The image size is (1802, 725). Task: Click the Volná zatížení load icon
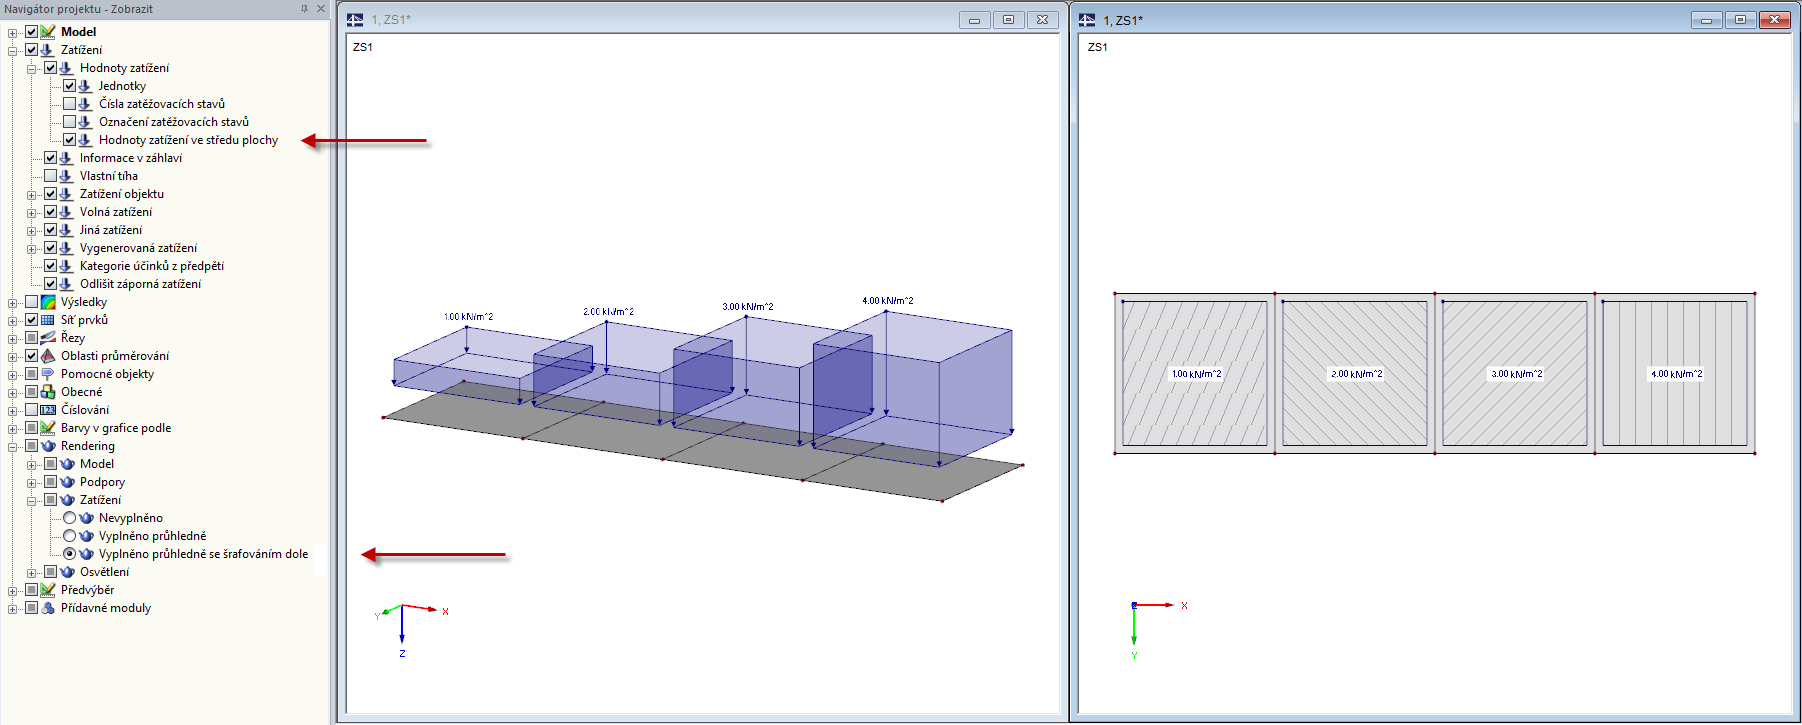pos(66,212)
